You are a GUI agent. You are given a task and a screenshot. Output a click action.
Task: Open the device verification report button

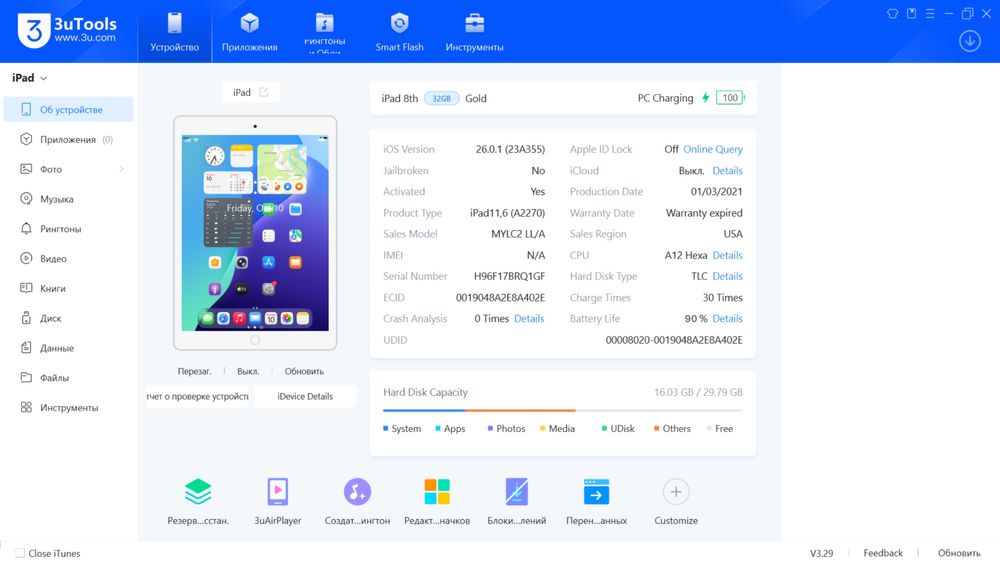(x=198, y=396)
